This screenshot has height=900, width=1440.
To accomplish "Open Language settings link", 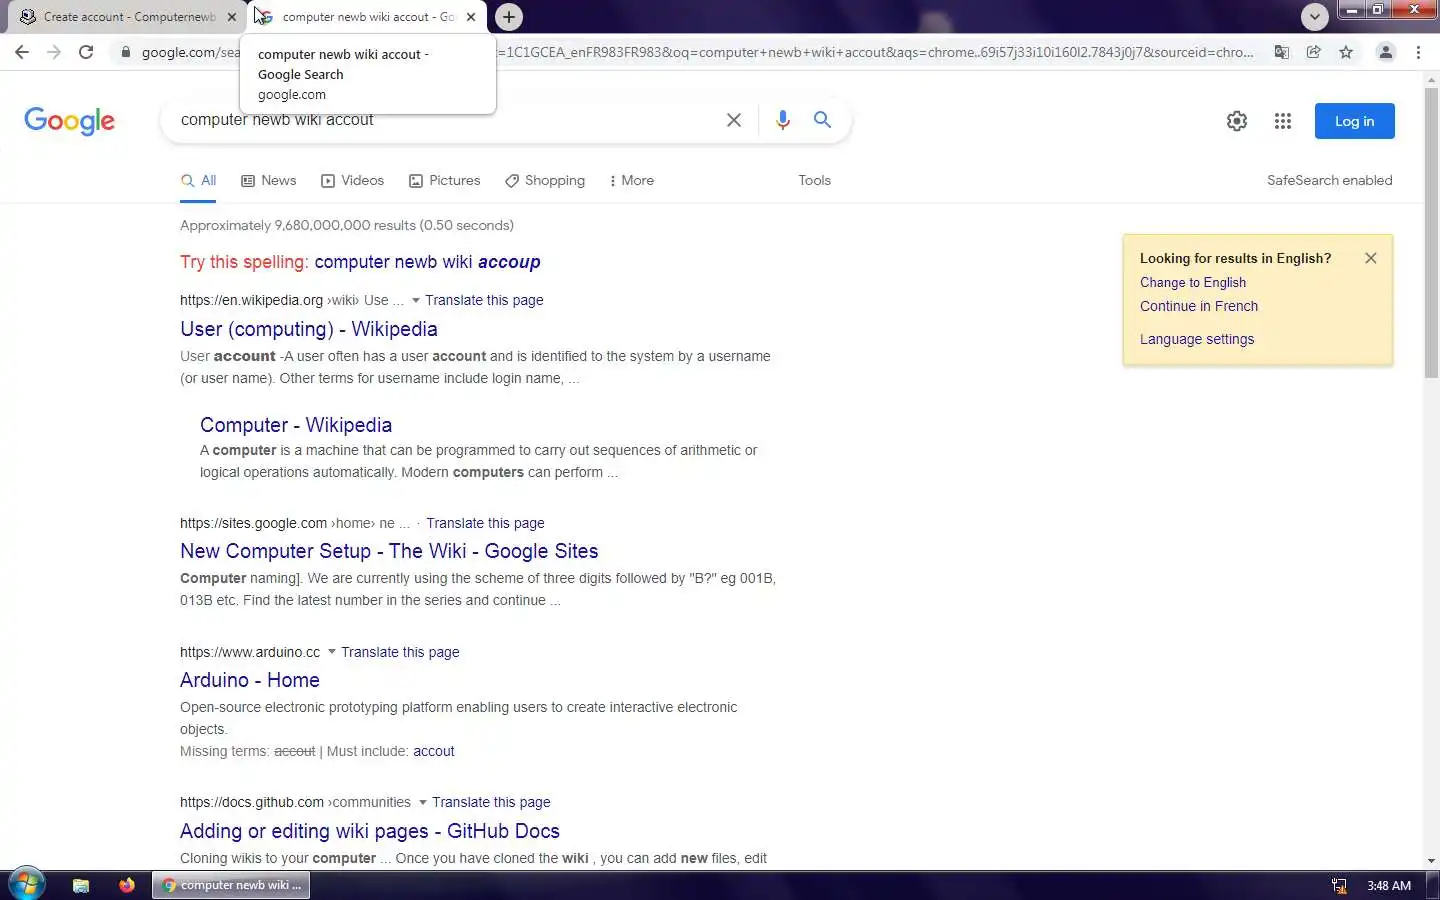I will tap(1197, 339).
